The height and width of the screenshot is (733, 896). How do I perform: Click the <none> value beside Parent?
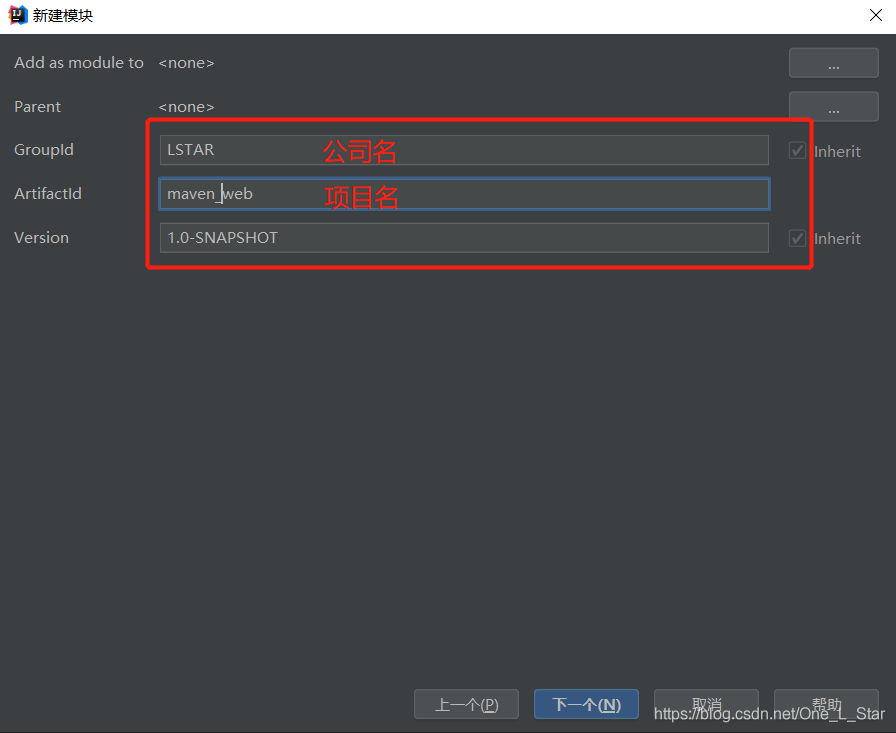click(x=186, y=107)
